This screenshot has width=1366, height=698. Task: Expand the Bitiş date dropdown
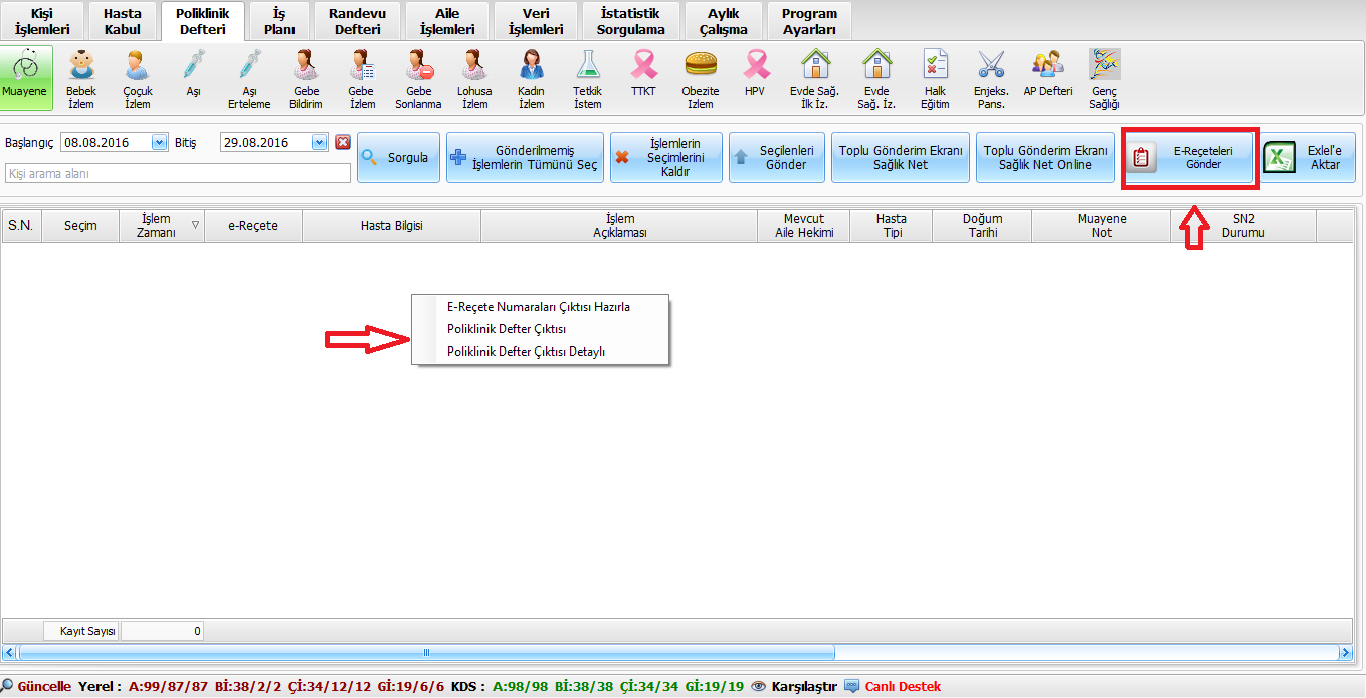tap(319, 142)
